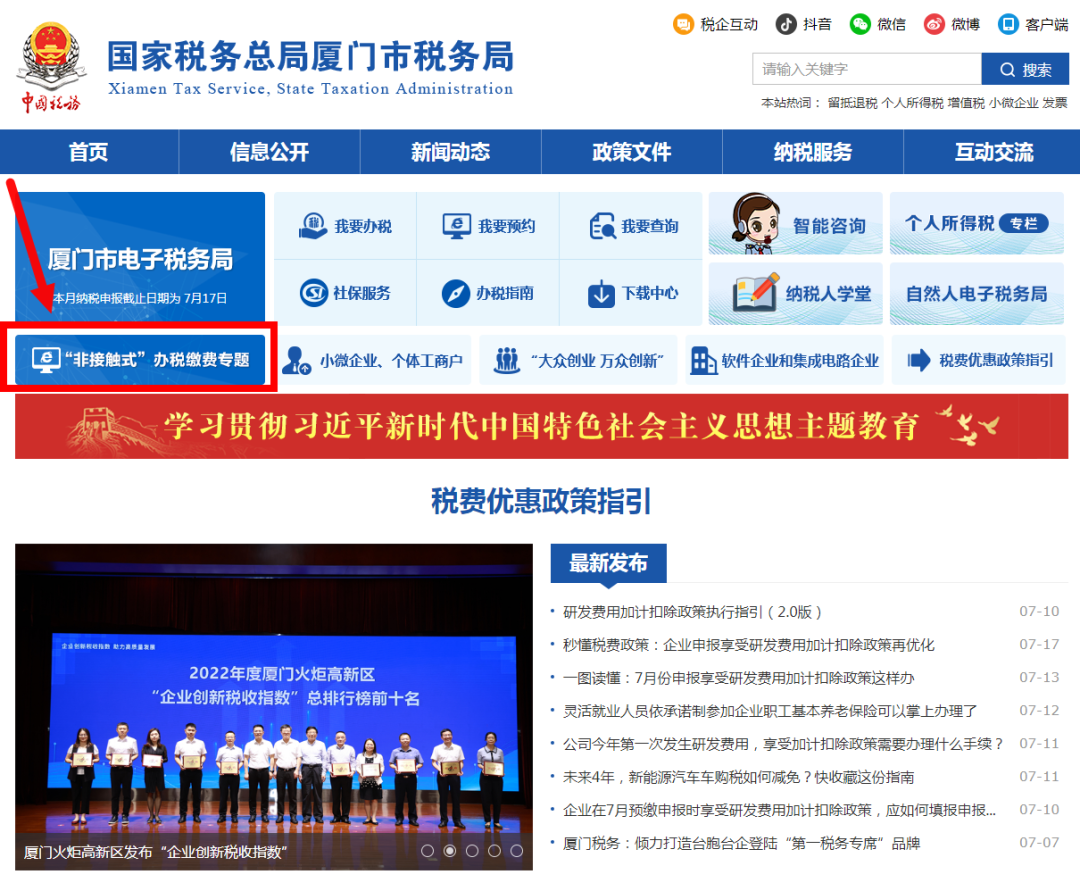Image resolution: width=1080 pixels, height=891 pixels.
Task: Click the 办税指南 compass icon
Action: tap(455, 293)
